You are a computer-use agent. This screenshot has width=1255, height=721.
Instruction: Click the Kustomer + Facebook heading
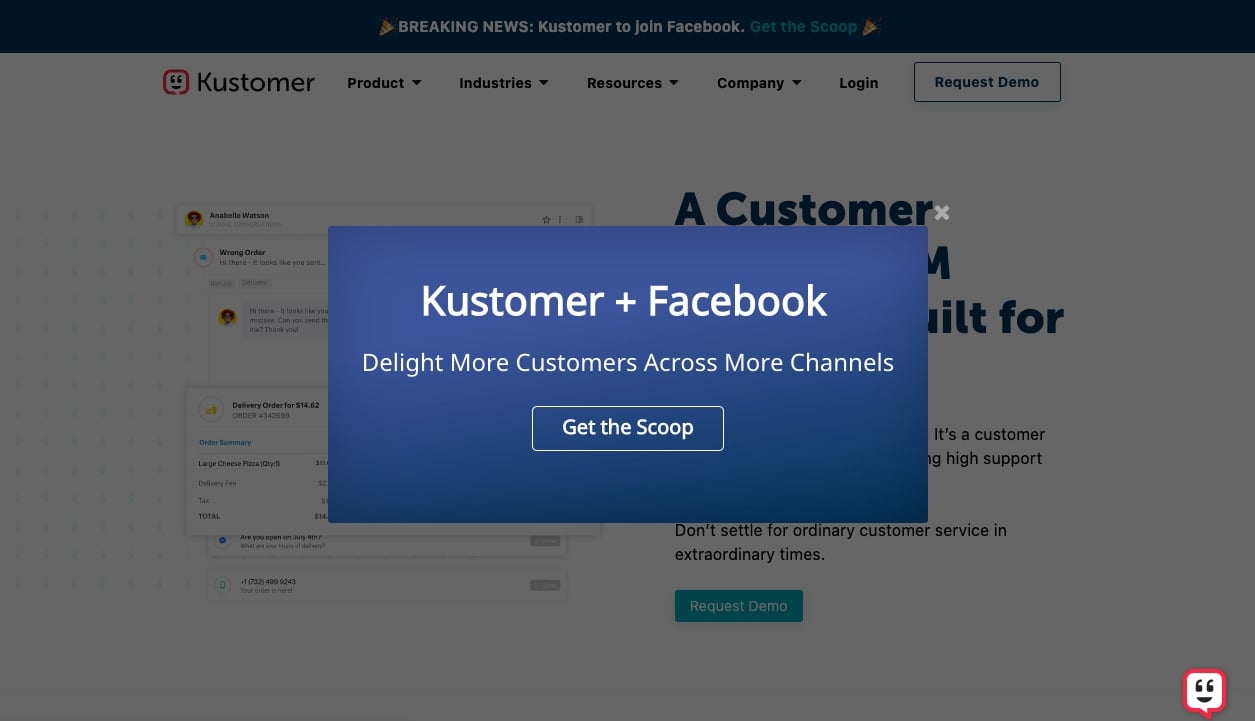[x=624, y=301]
